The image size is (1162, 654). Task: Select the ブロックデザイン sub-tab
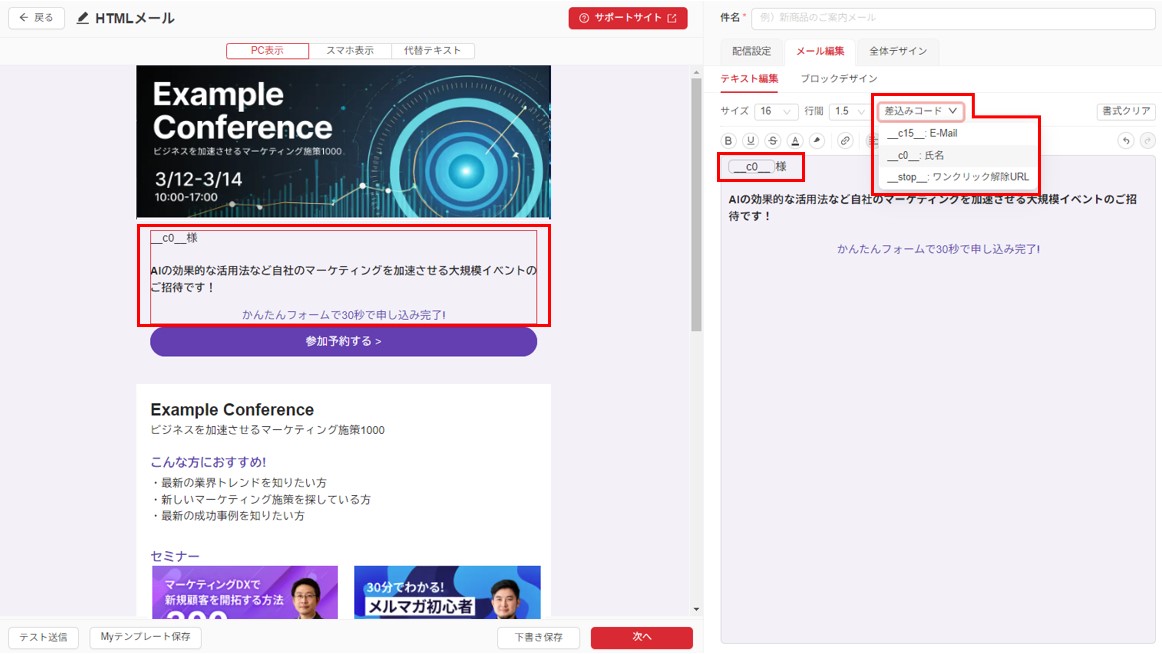tap(839, 79)
